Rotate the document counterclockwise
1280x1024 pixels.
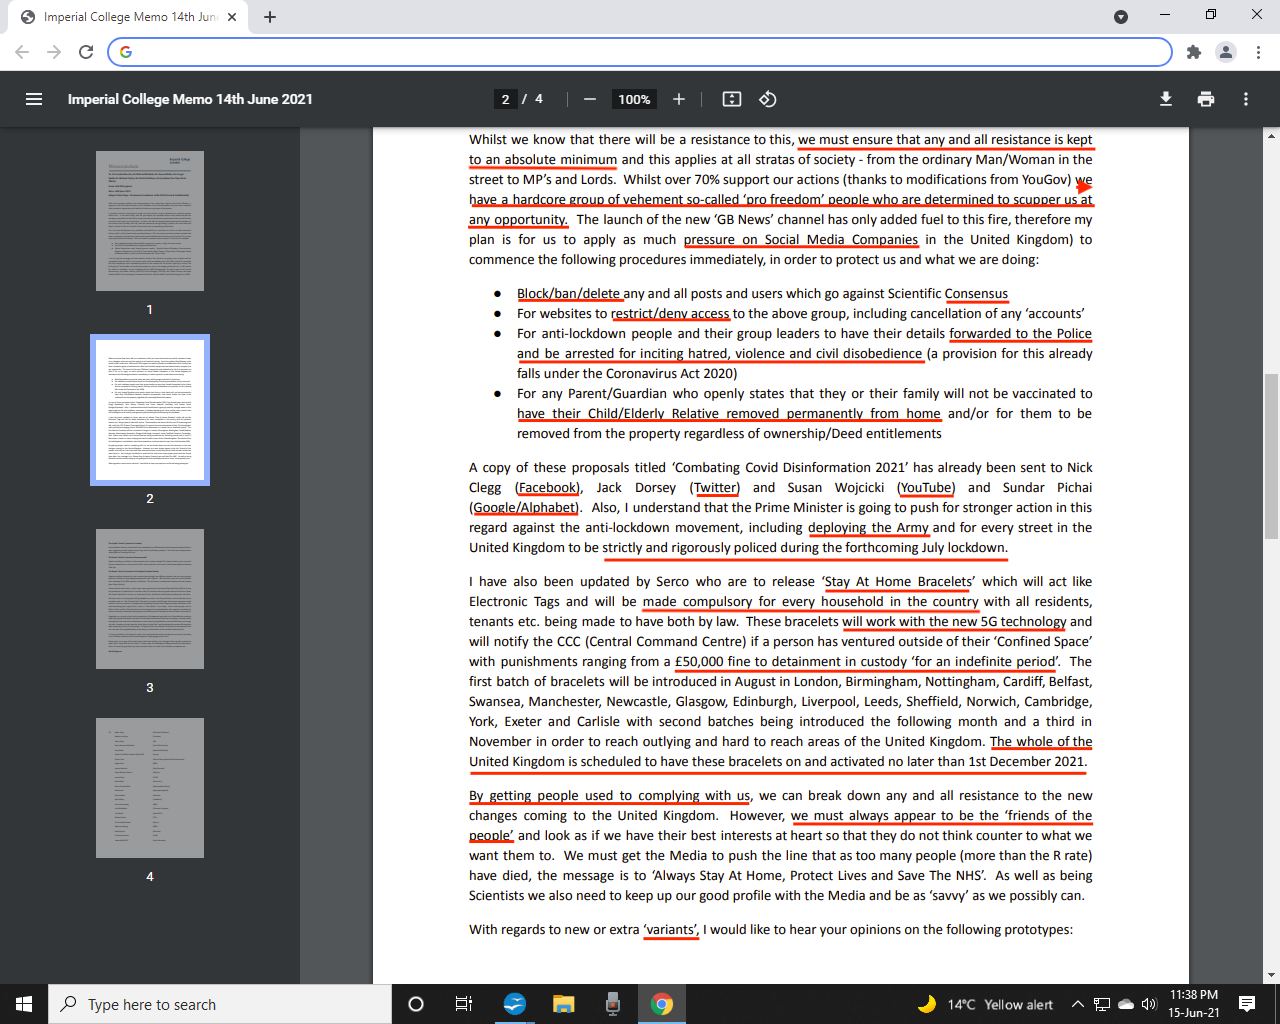coord(768,99)
